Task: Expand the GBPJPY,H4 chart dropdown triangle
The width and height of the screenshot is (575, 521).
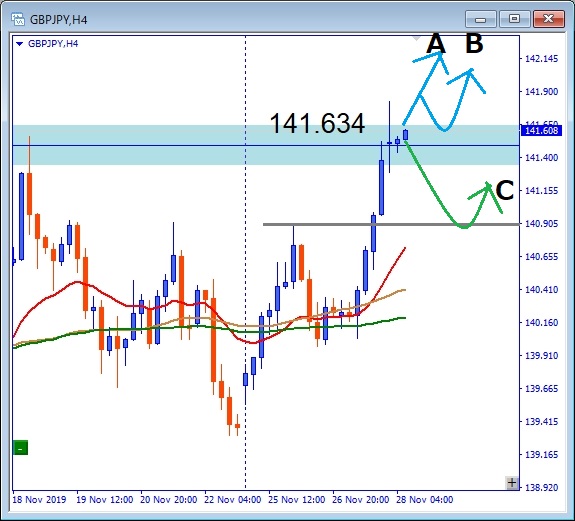Action: coord(20,44)
